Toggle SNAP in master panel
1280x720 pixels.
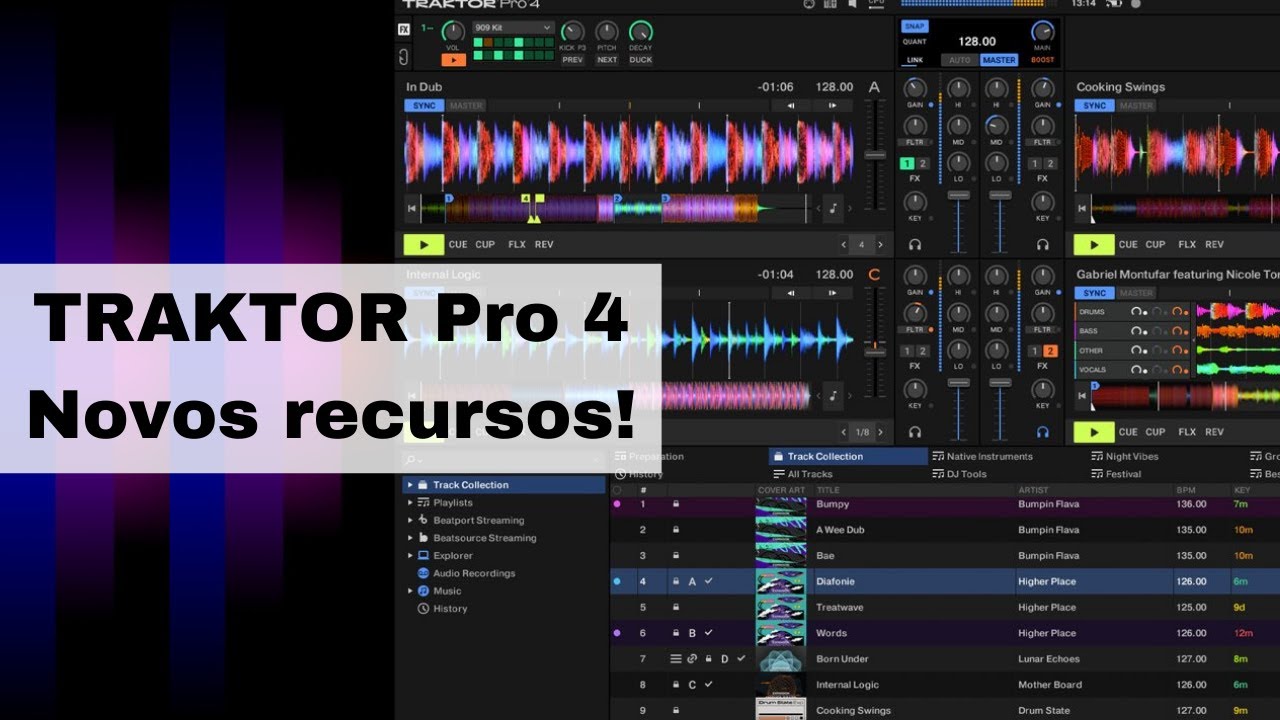point(915,27)
